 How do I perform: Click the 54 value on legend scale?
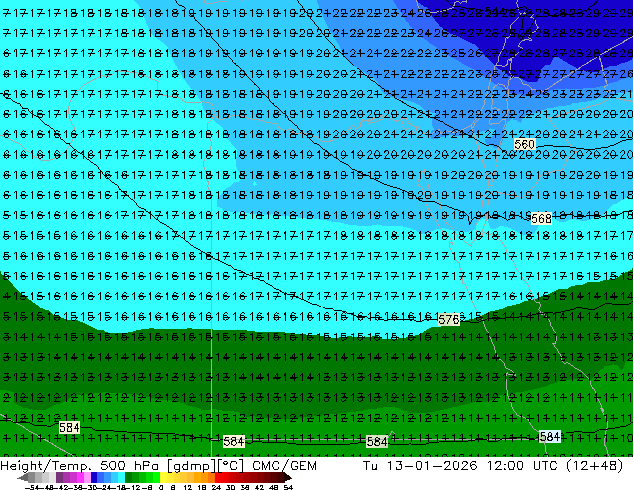pos(288,488)
